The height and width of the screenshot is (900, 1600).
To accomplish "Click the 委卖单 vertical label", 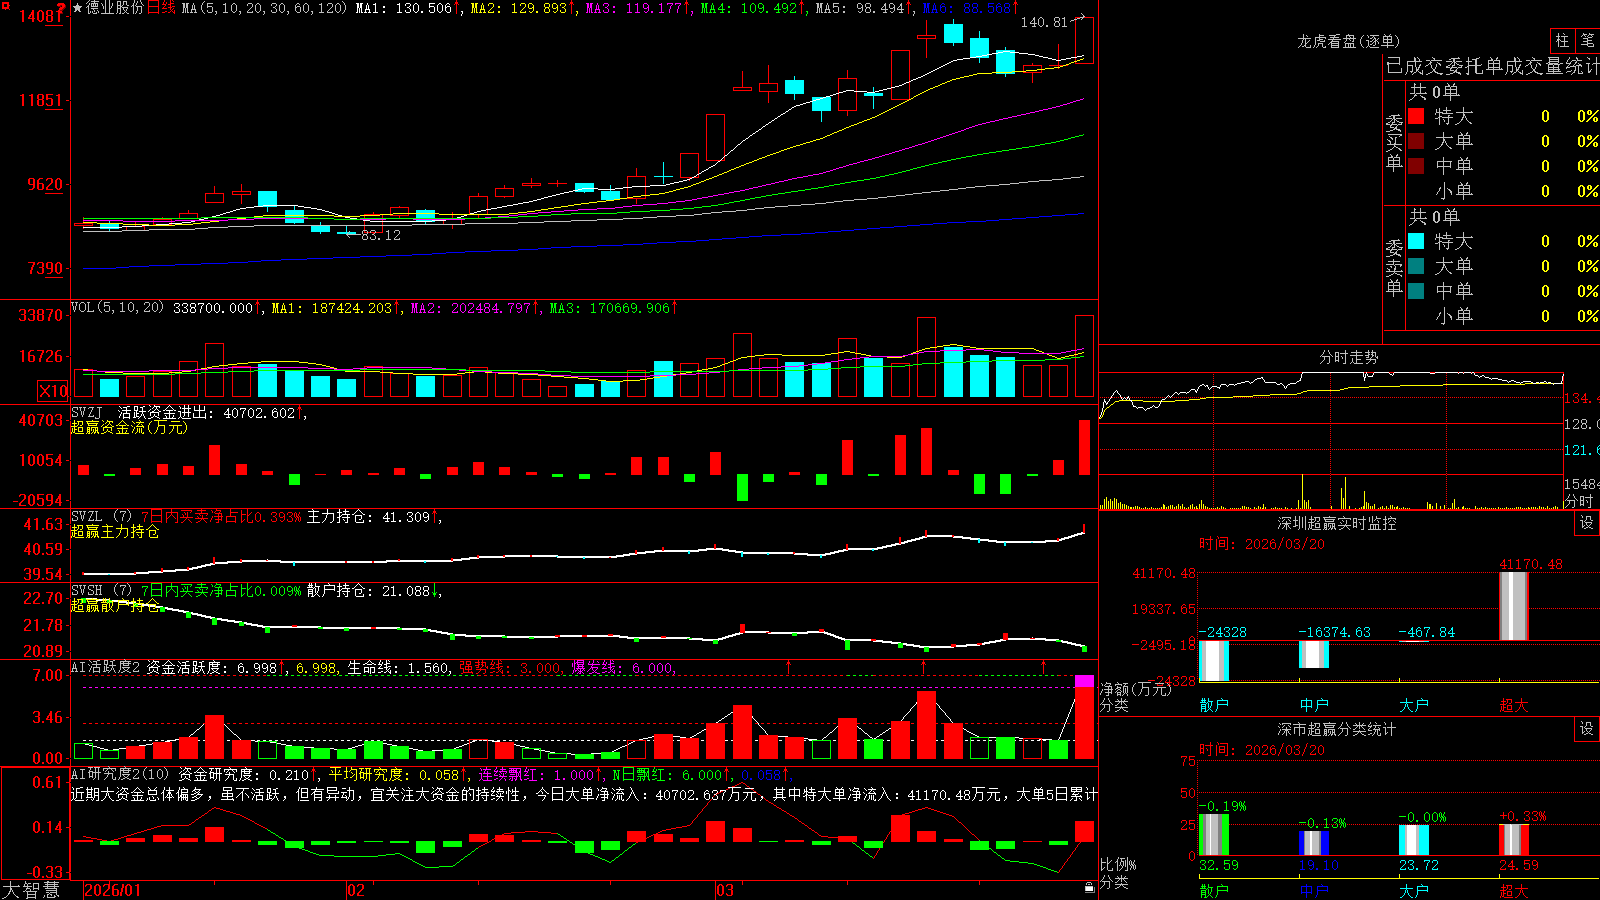I will coord(1394,268).
